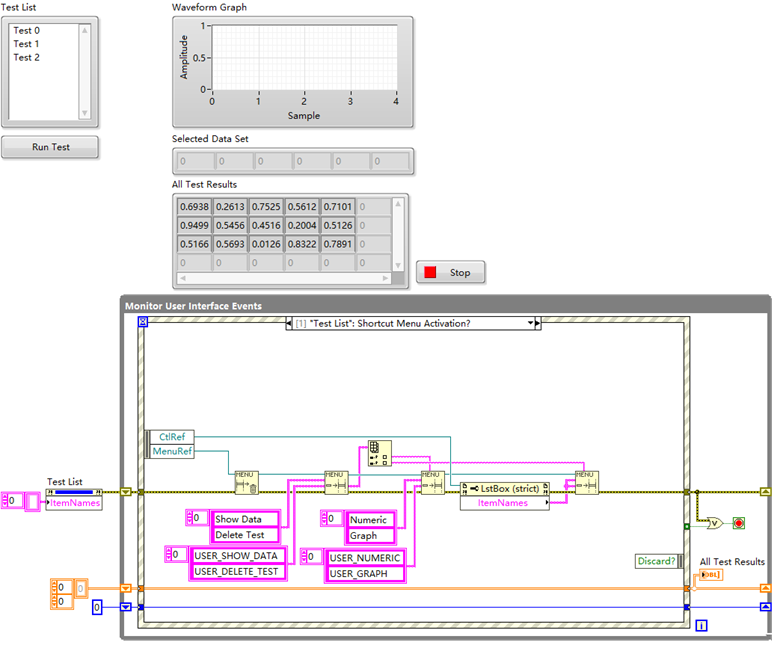Go to previous event case arrow

click(x=289, y=323)
